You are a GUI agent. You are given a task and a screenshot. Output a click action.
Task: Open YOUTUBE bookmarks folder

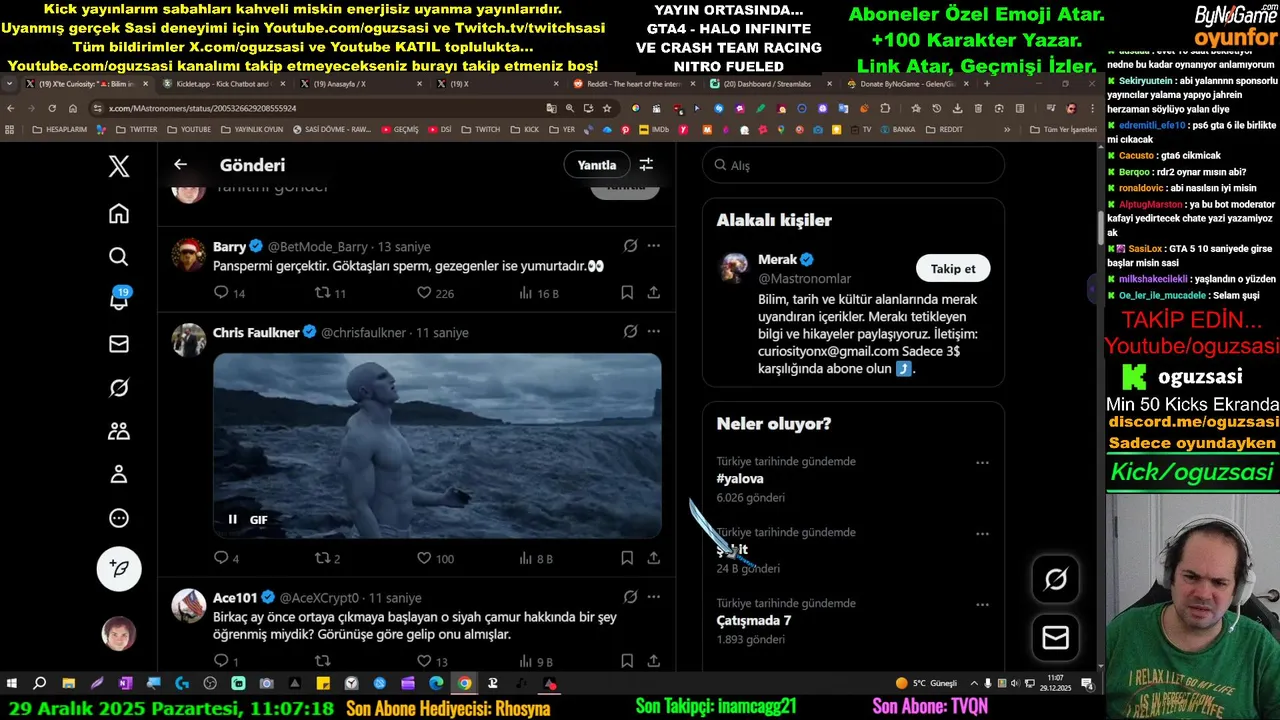click(188, 129)
